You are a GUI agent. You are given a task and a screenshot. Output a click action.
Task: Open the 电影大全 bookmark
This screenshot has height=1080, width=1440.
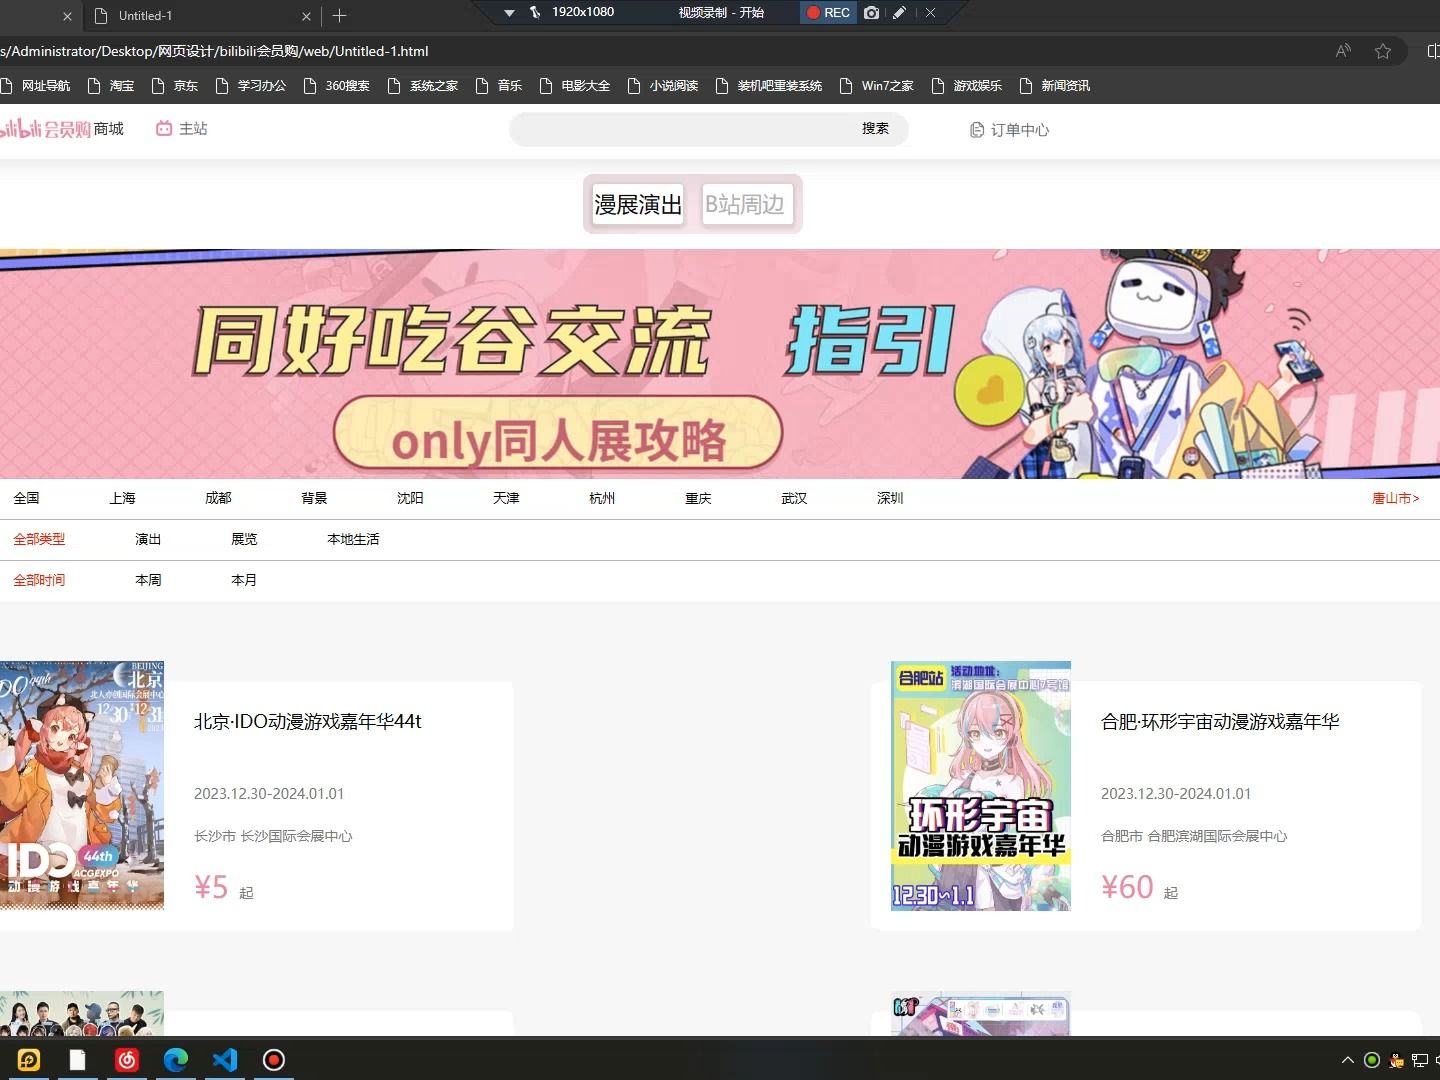coord(575,86)
